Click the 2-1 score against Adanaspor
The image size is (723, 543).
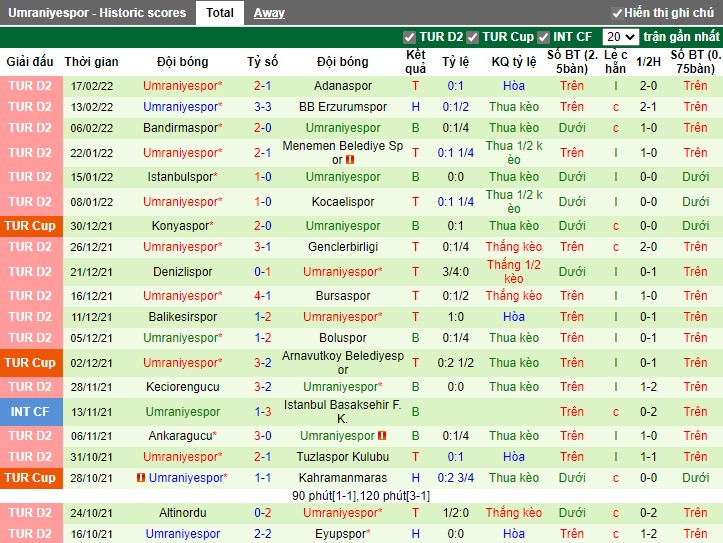pyautogui.click(x=262, y=86)
